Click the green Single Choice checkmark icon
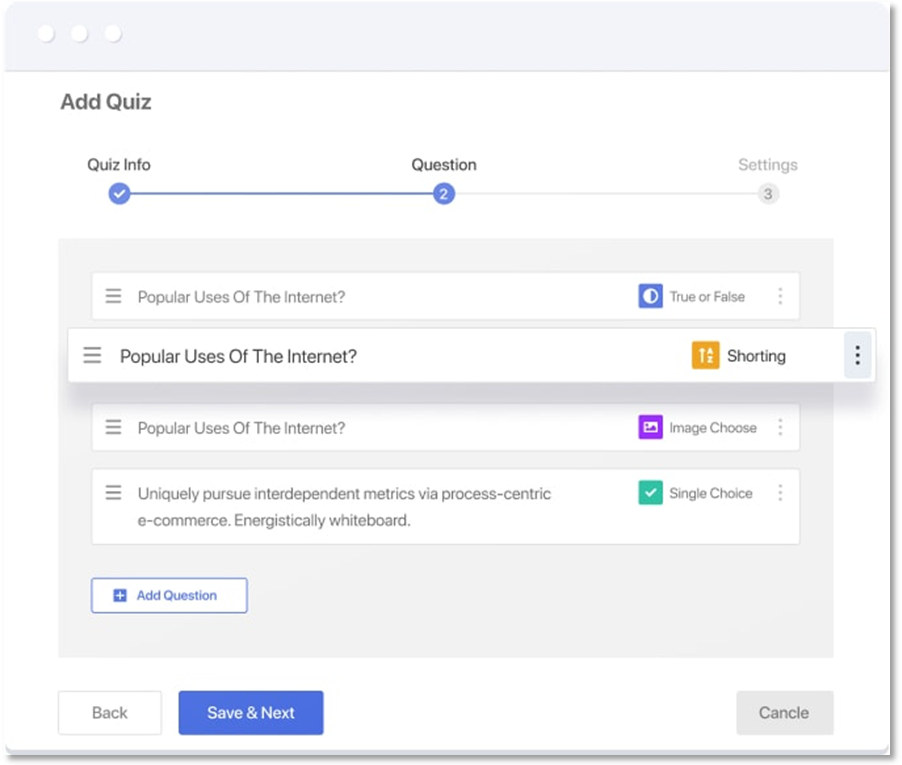Image resolution: width=902 pixels, height=765 pixels. tap(650, 492)
